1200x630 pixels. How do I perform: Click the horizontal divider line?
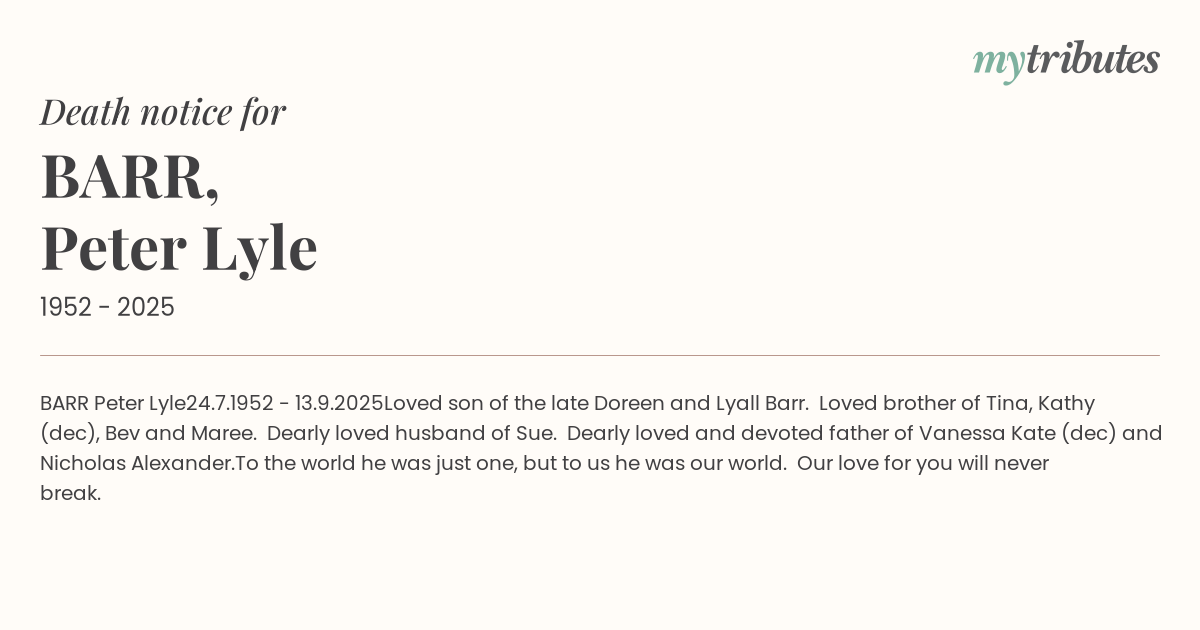click(x=600, y=355)
